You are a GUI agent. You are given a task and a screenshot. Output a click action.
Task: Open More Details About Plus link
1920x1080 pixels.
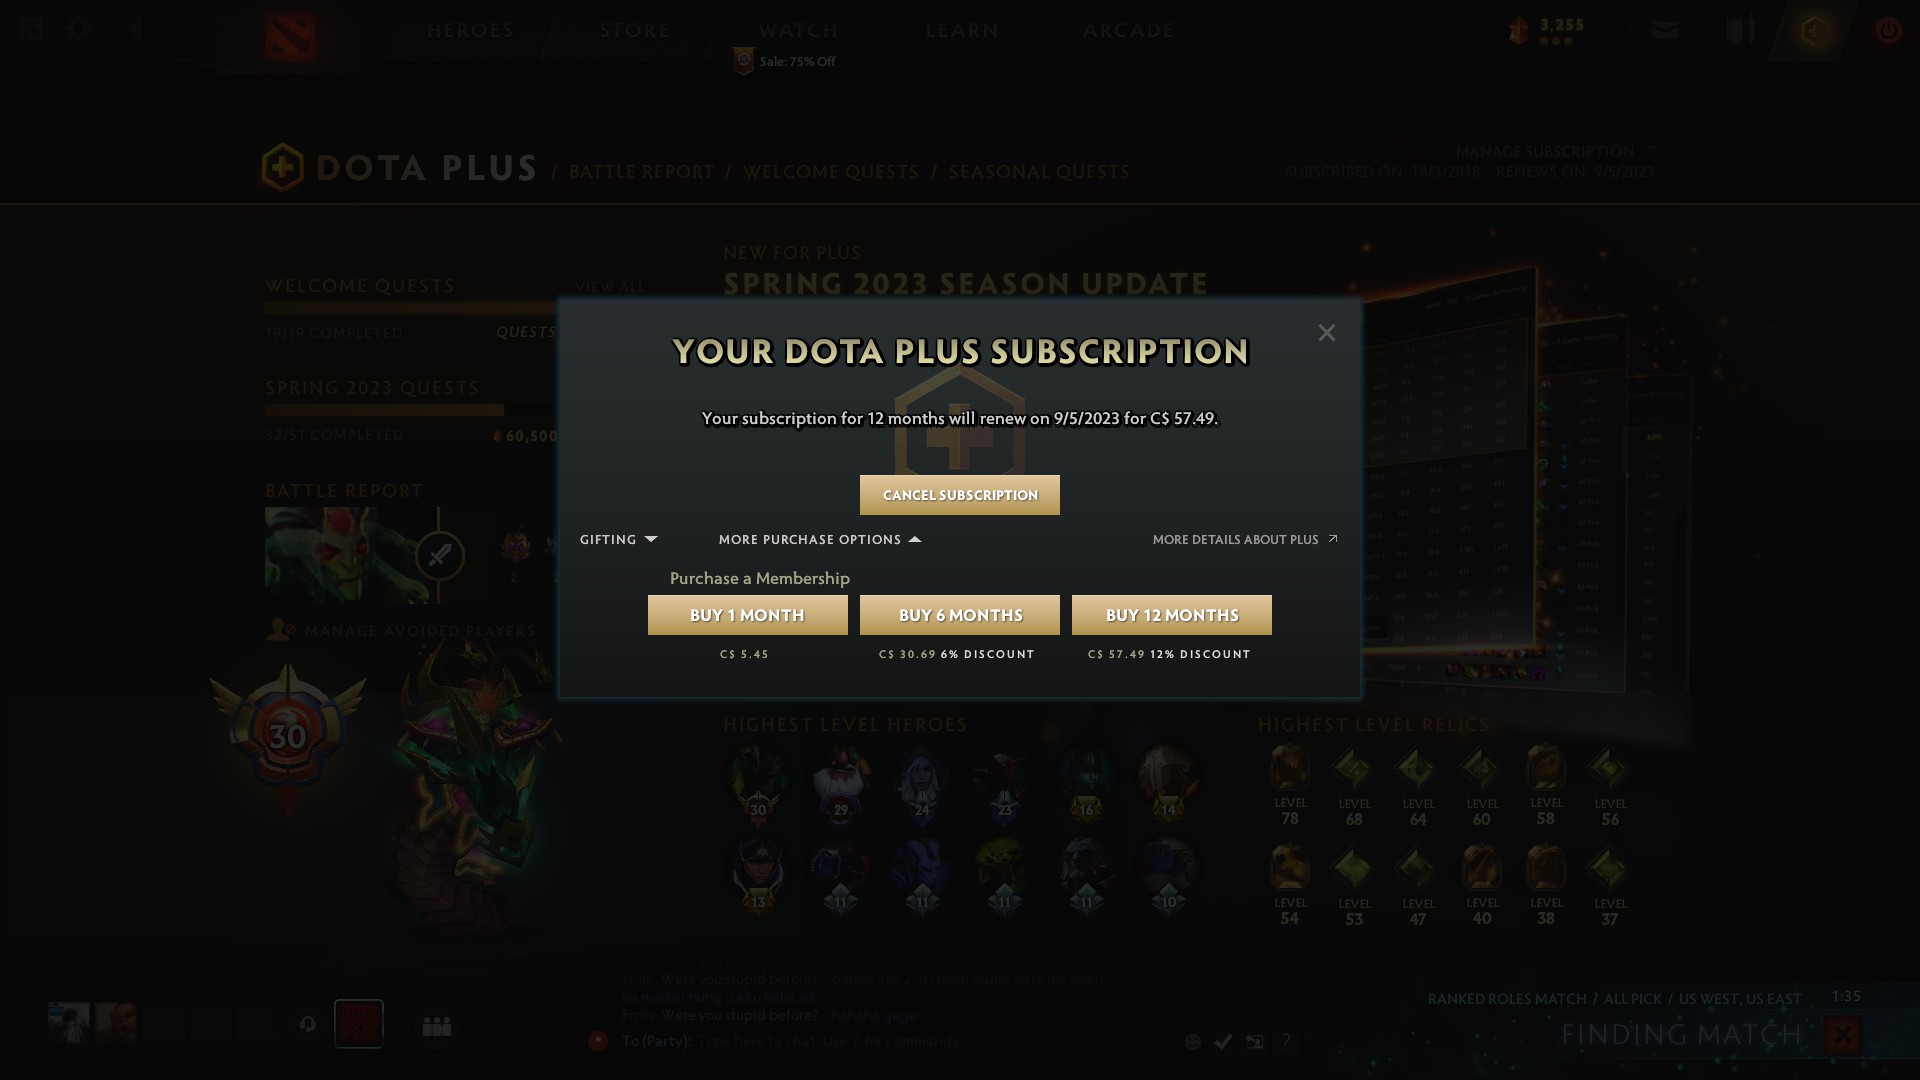(x=1245, y=539)
